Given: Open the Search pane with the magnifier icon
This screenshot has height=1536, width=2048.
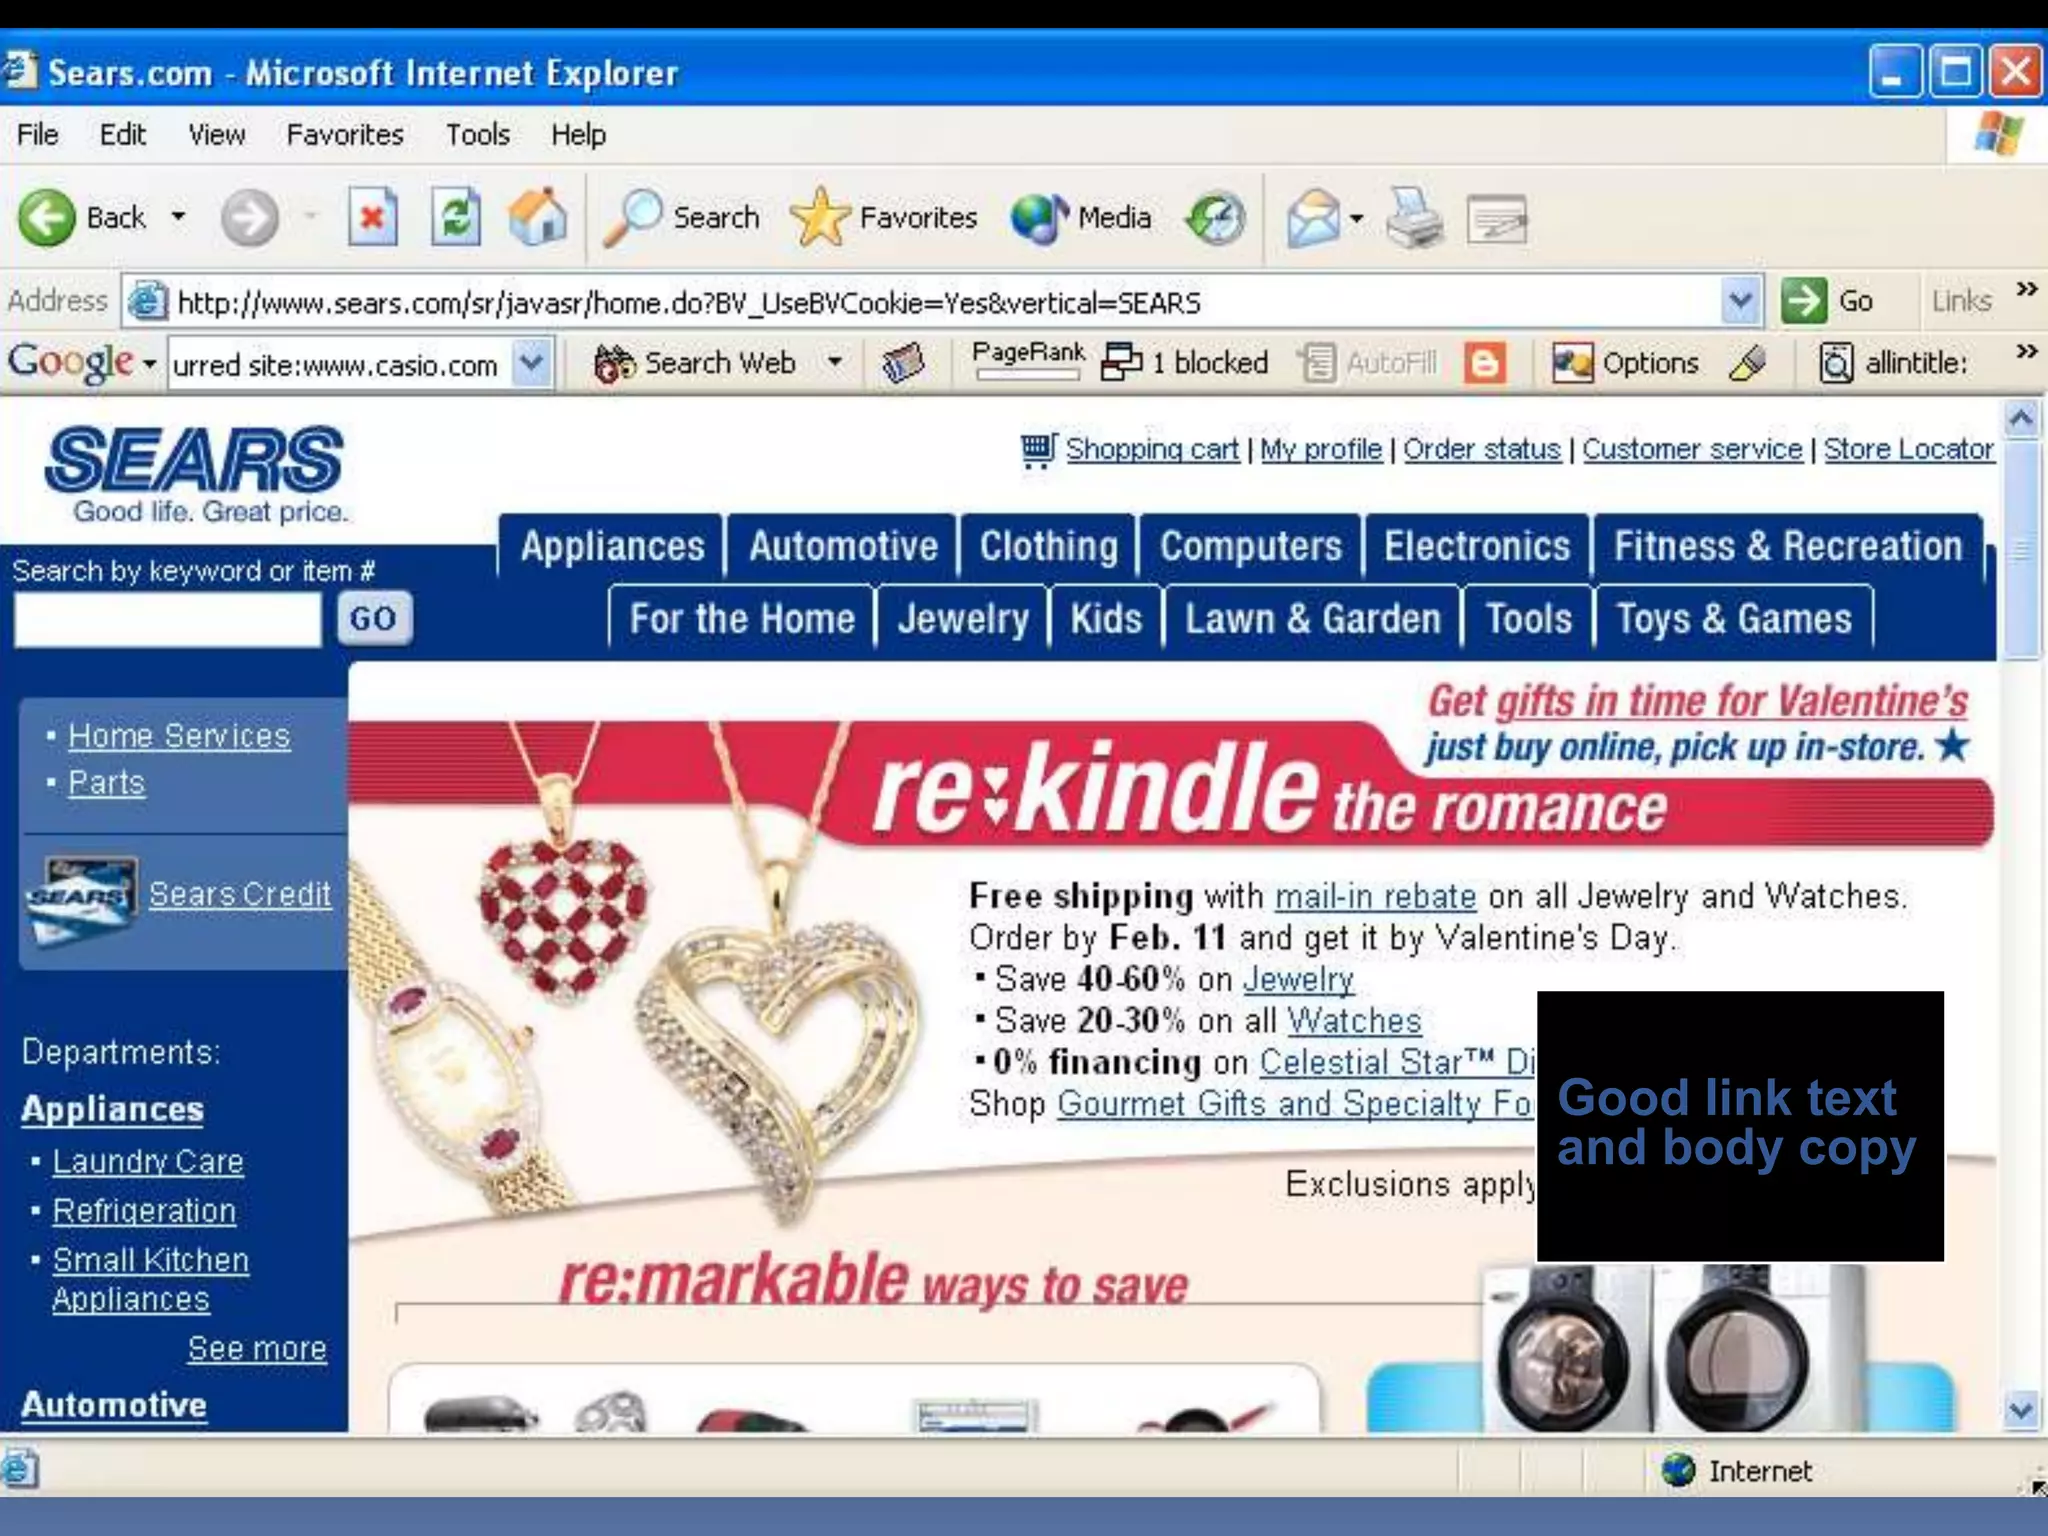Looking at the screenshot, I should pyautogui.click(x=632, y=217).
